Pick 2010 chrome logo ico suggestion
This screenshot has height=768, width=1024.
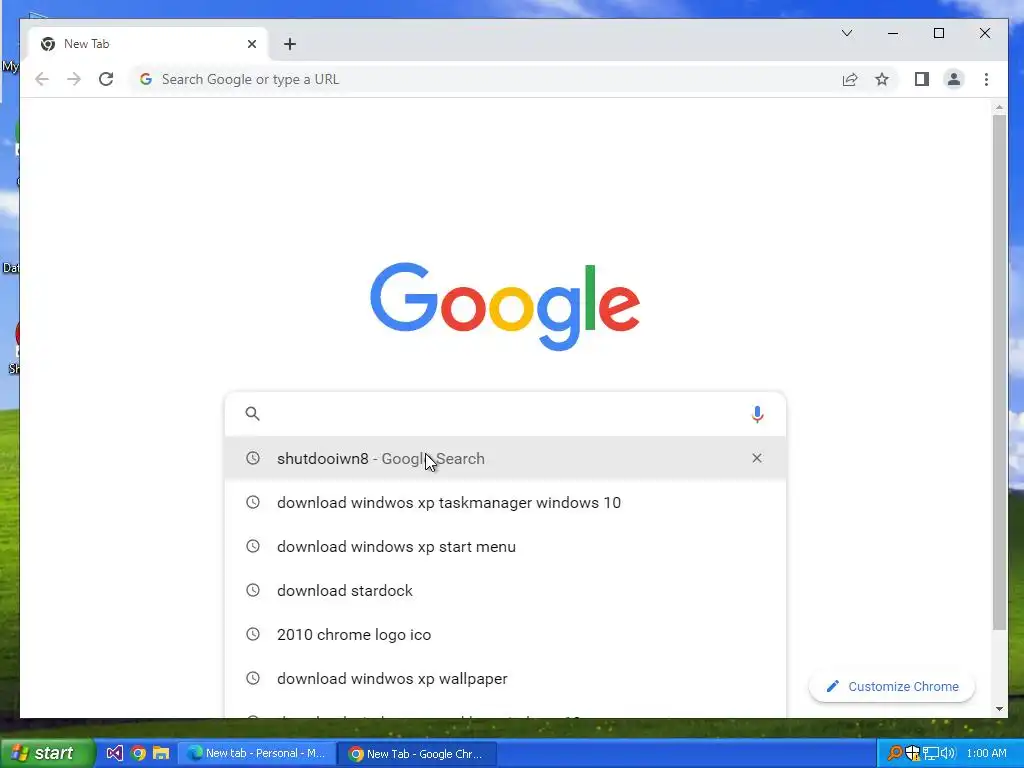(x=505, y=634)
